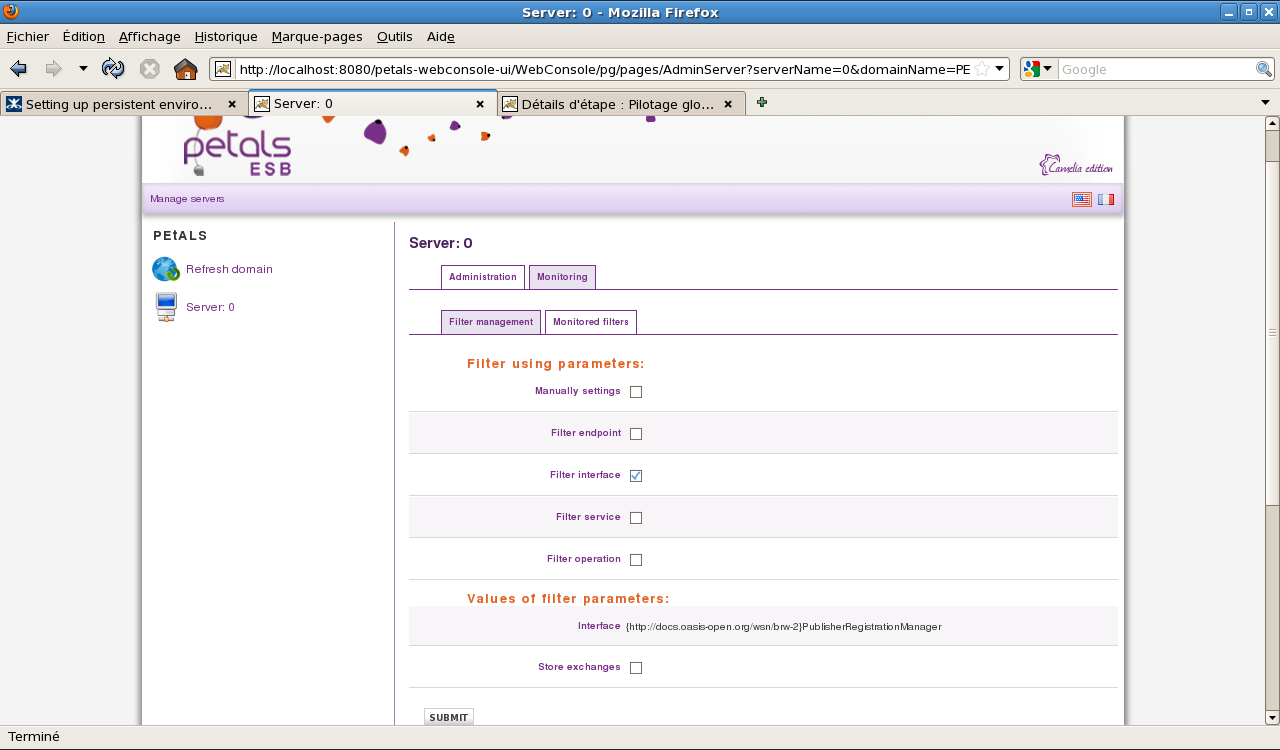Expand the URL bar history dropdown
The width and height of the screenshot is (1280, 750).
pyautogui.click(x=1000, y=69)
